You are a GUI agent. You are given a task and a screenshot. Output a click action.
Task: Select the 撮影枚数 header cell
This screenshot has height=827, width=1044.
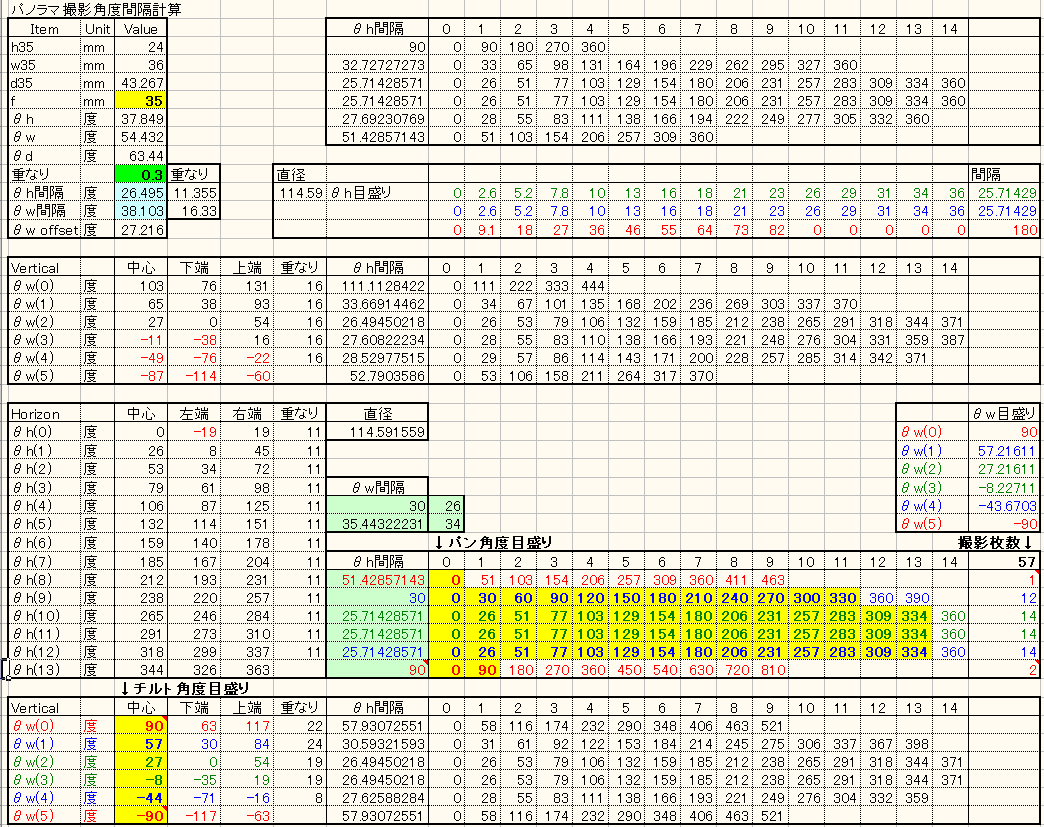click(992, 542)
